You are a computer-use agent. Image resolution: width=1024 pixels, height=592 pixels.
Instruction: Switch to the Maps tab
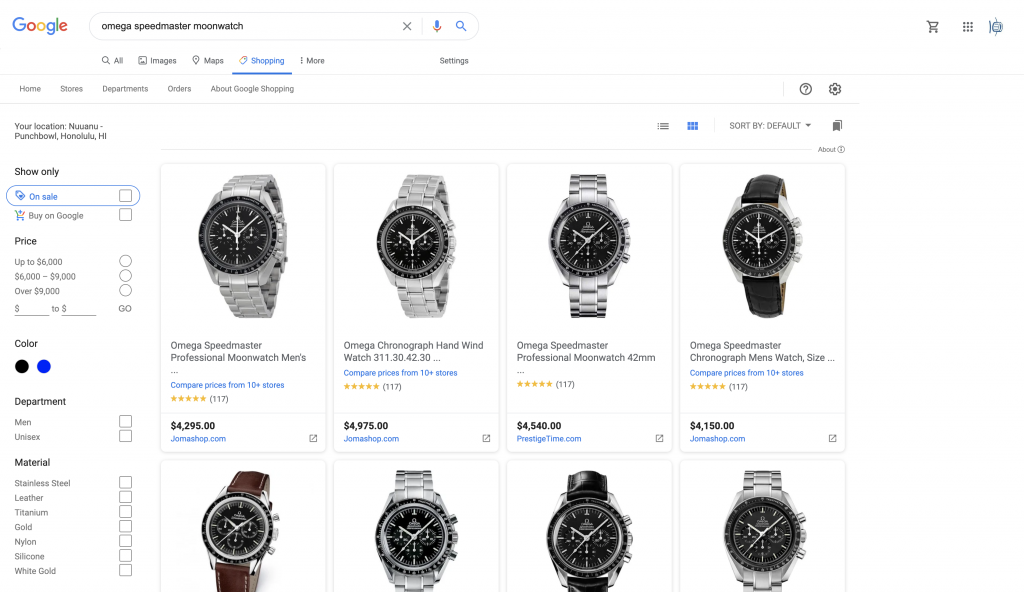(208, 61)
